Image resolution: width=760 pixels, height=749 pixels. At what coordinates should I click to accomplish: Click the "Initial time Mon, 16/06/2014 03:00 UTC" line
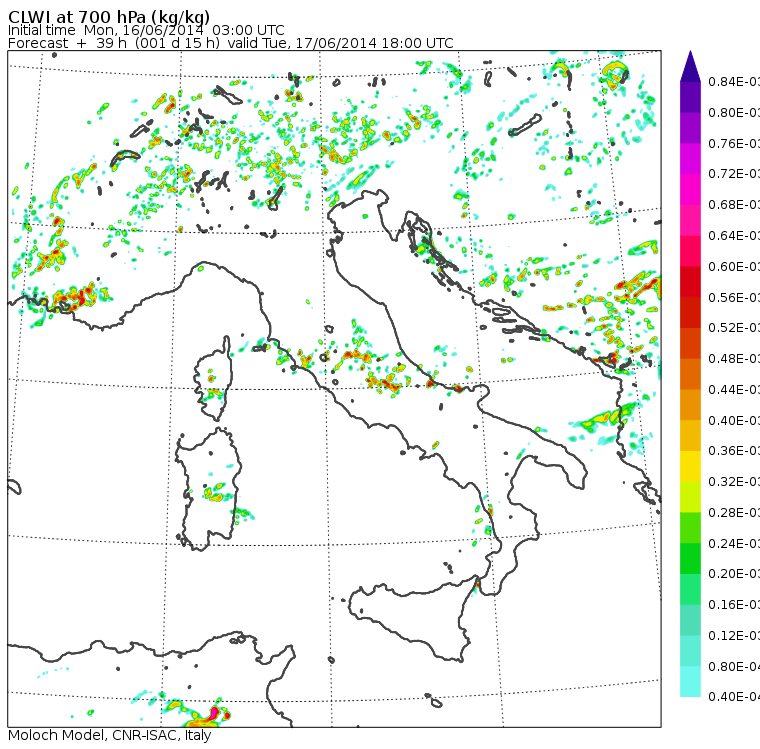click(146, 30)
